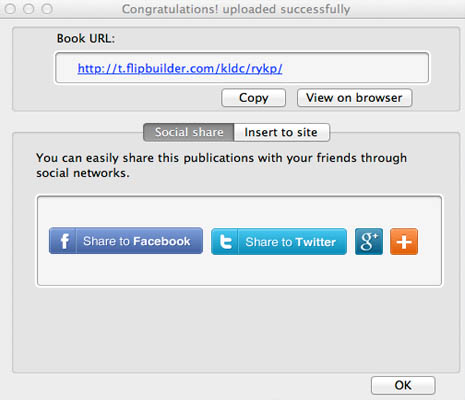This screenshot has height=400, width=465.
Task: Click View on browser button
Action: point(354,98)
